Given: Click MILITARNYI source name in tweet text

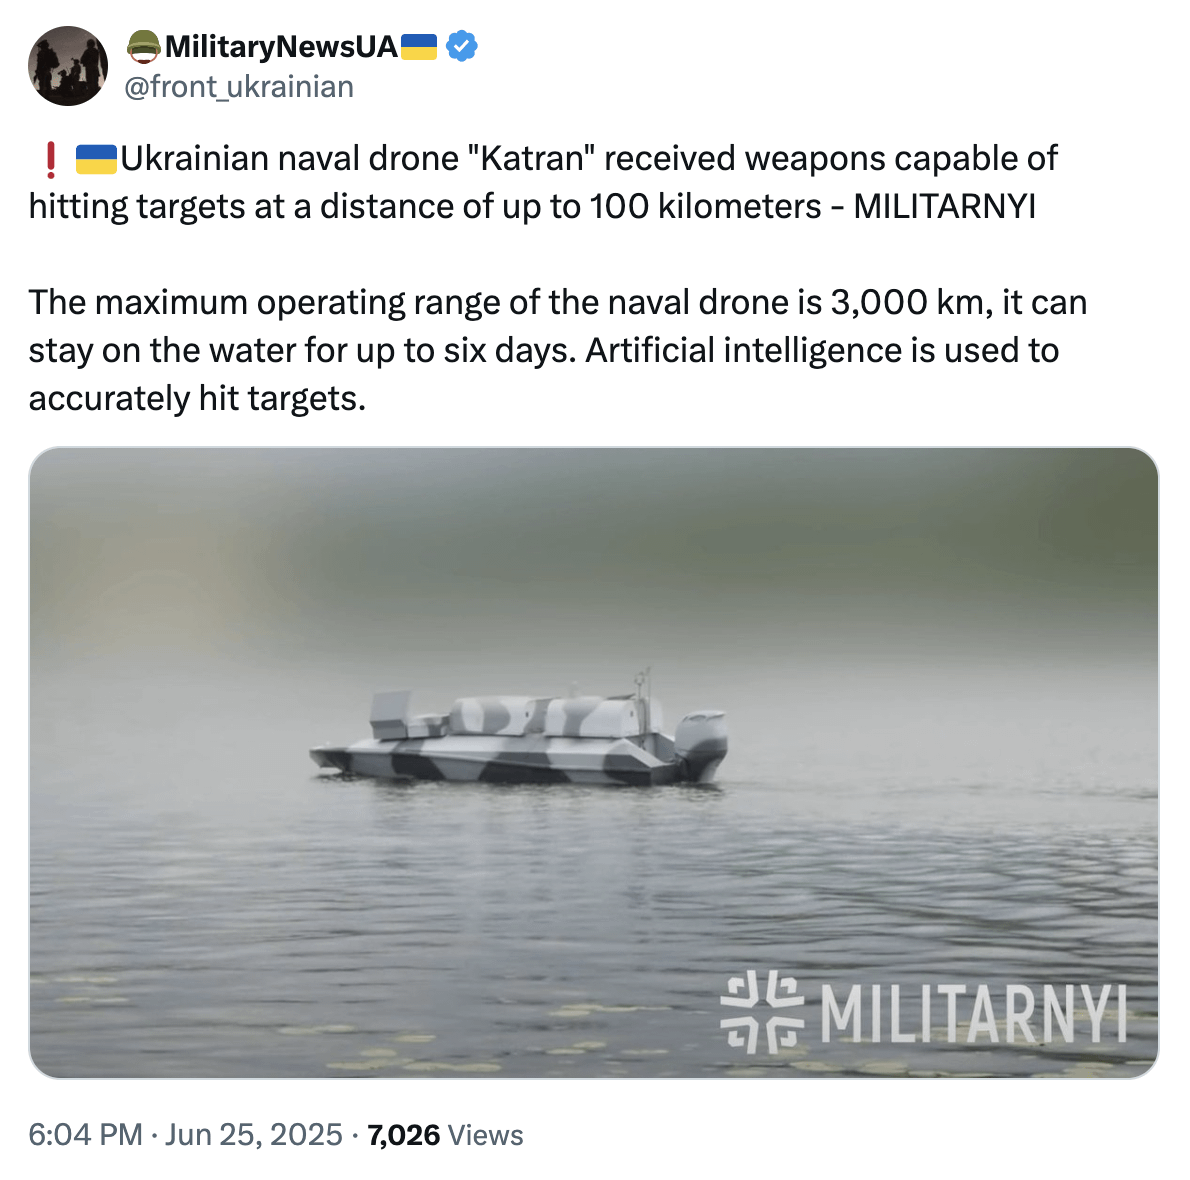Looking at the screenshot, I should (x=944, y=207).
